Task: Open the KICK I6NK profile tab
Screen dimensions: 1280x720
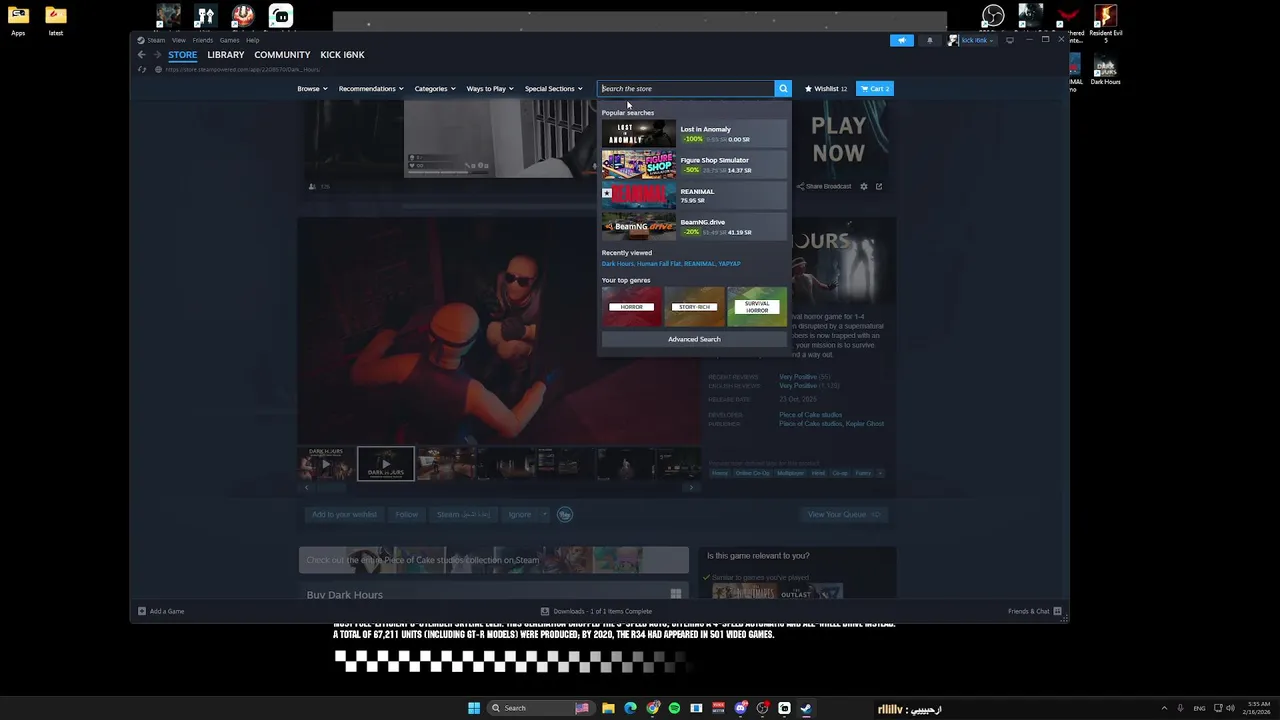Action: click(342, 55)
